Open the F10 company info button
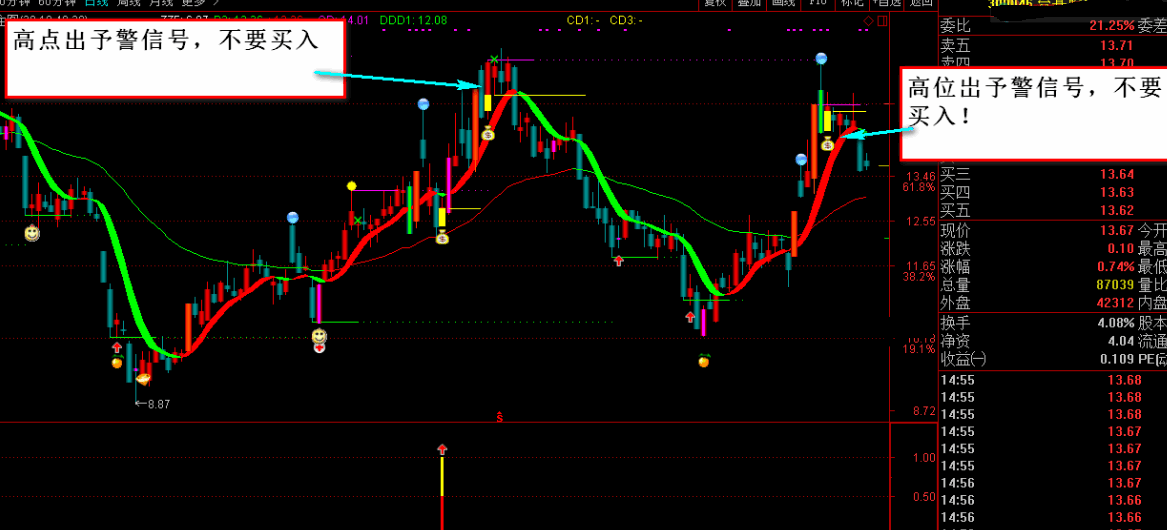This screenshot has height=530, width=1167. click(817, 4)
